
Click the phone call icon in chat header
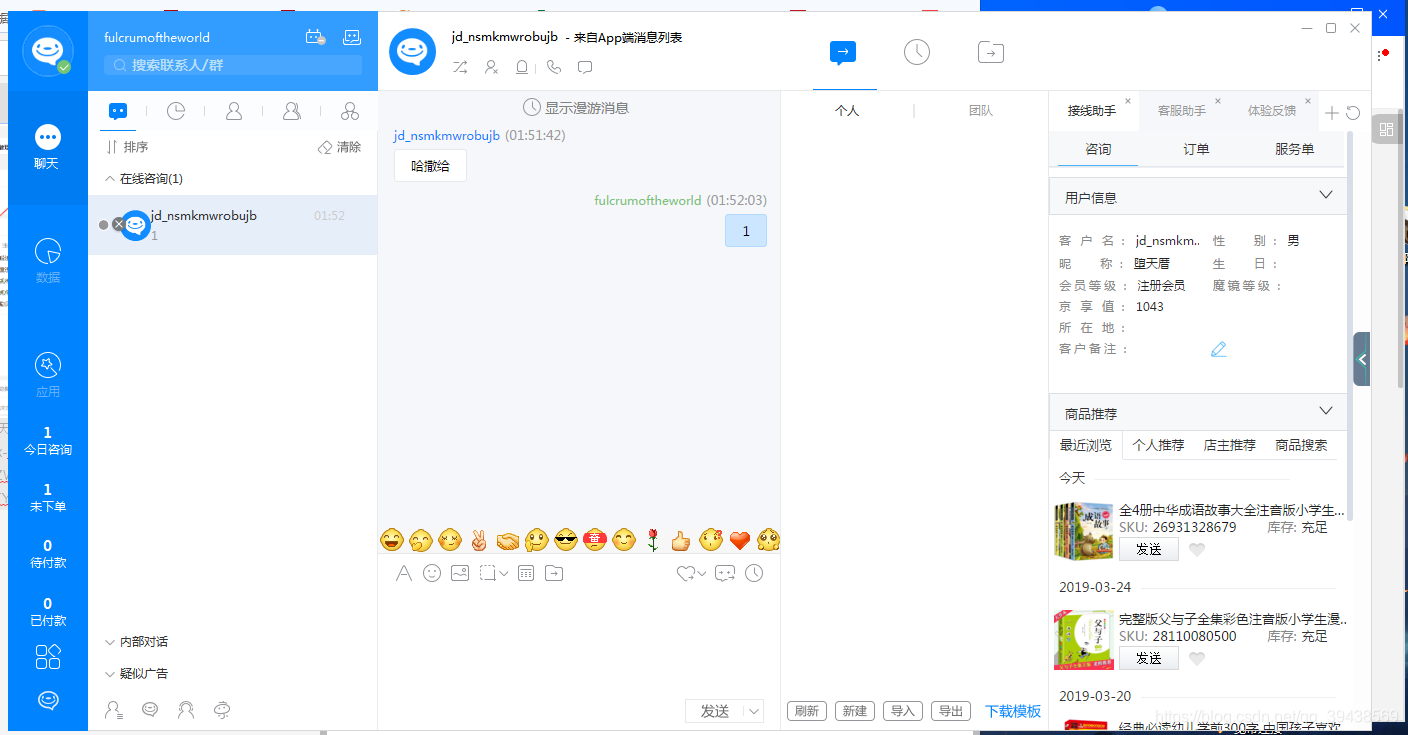point(554,67)
